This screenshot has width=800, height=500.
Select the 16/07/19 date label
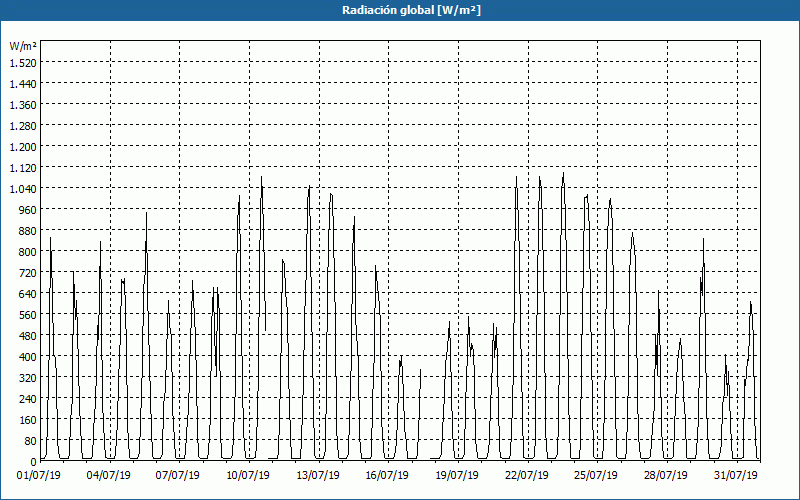tap(387, 476)
